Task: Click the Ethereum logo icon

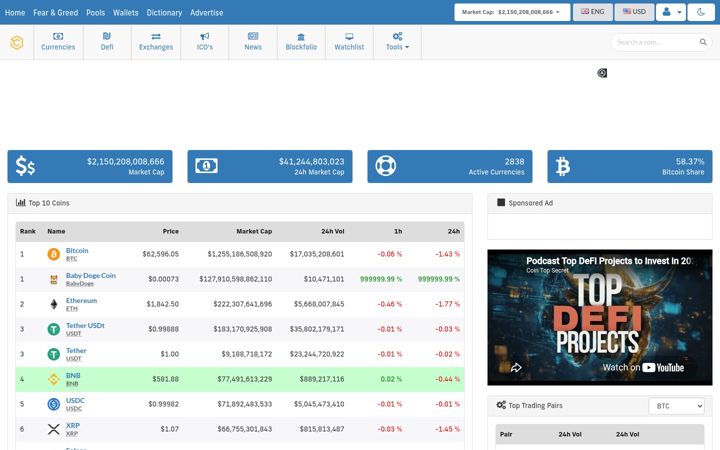Action: coord(54,304)
